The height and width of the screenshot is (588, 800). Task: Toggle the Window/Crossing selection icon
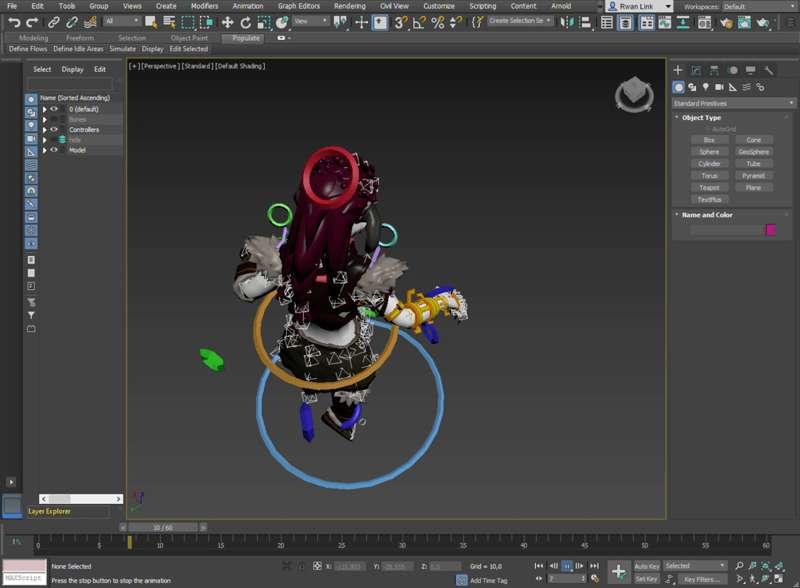tap(207, 22)
